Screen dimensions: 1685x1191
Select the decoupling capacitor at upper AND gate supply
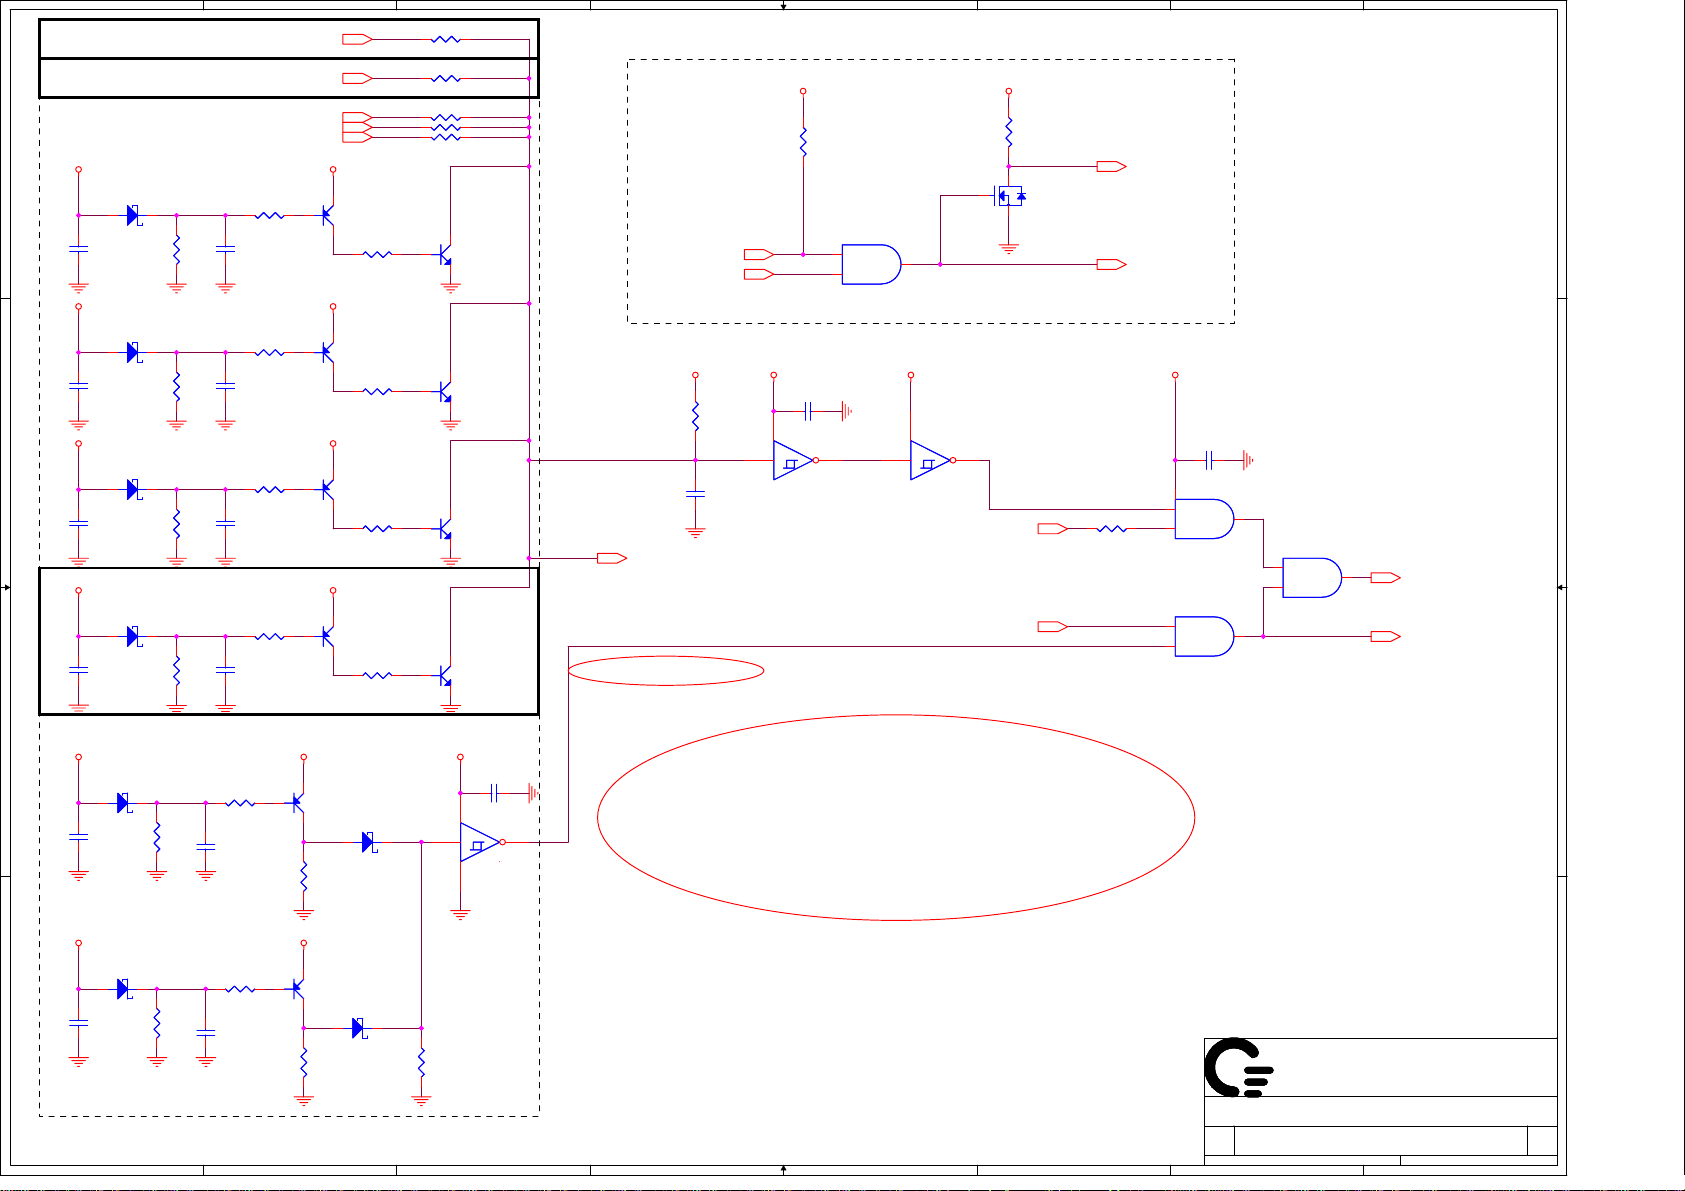(x=1210, y=460)
